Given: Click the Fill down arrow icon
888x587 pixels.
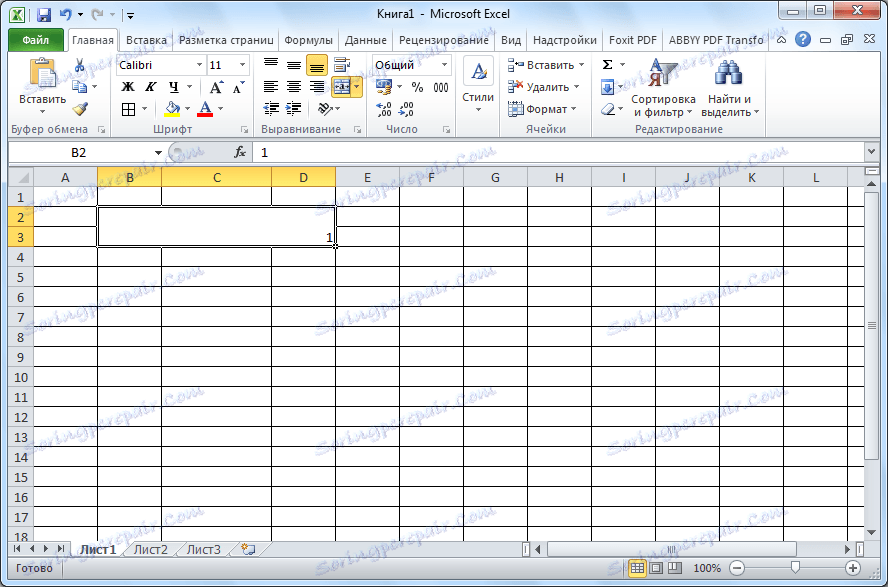Looking at the screenshot, I should tap(607, 87).
